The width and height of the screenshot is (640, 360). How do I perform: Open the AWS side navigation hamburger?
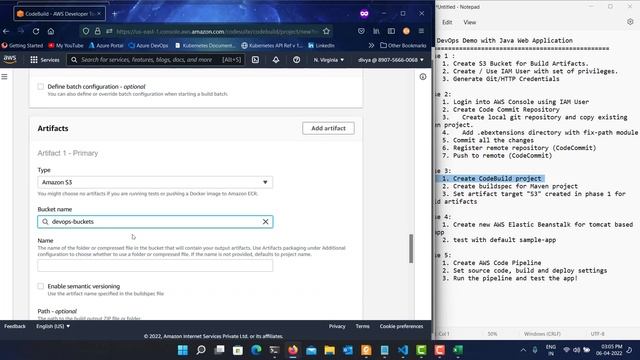pos(4,77)
